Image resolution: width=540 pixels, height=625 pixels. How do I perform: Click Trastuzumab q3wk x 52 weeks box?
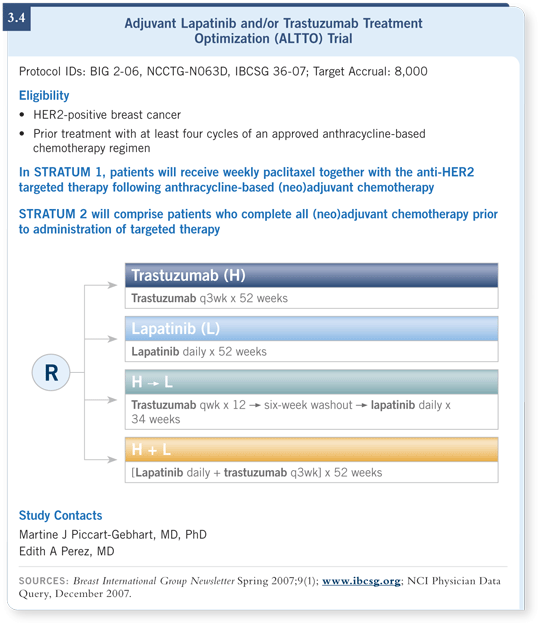[311, 298]
